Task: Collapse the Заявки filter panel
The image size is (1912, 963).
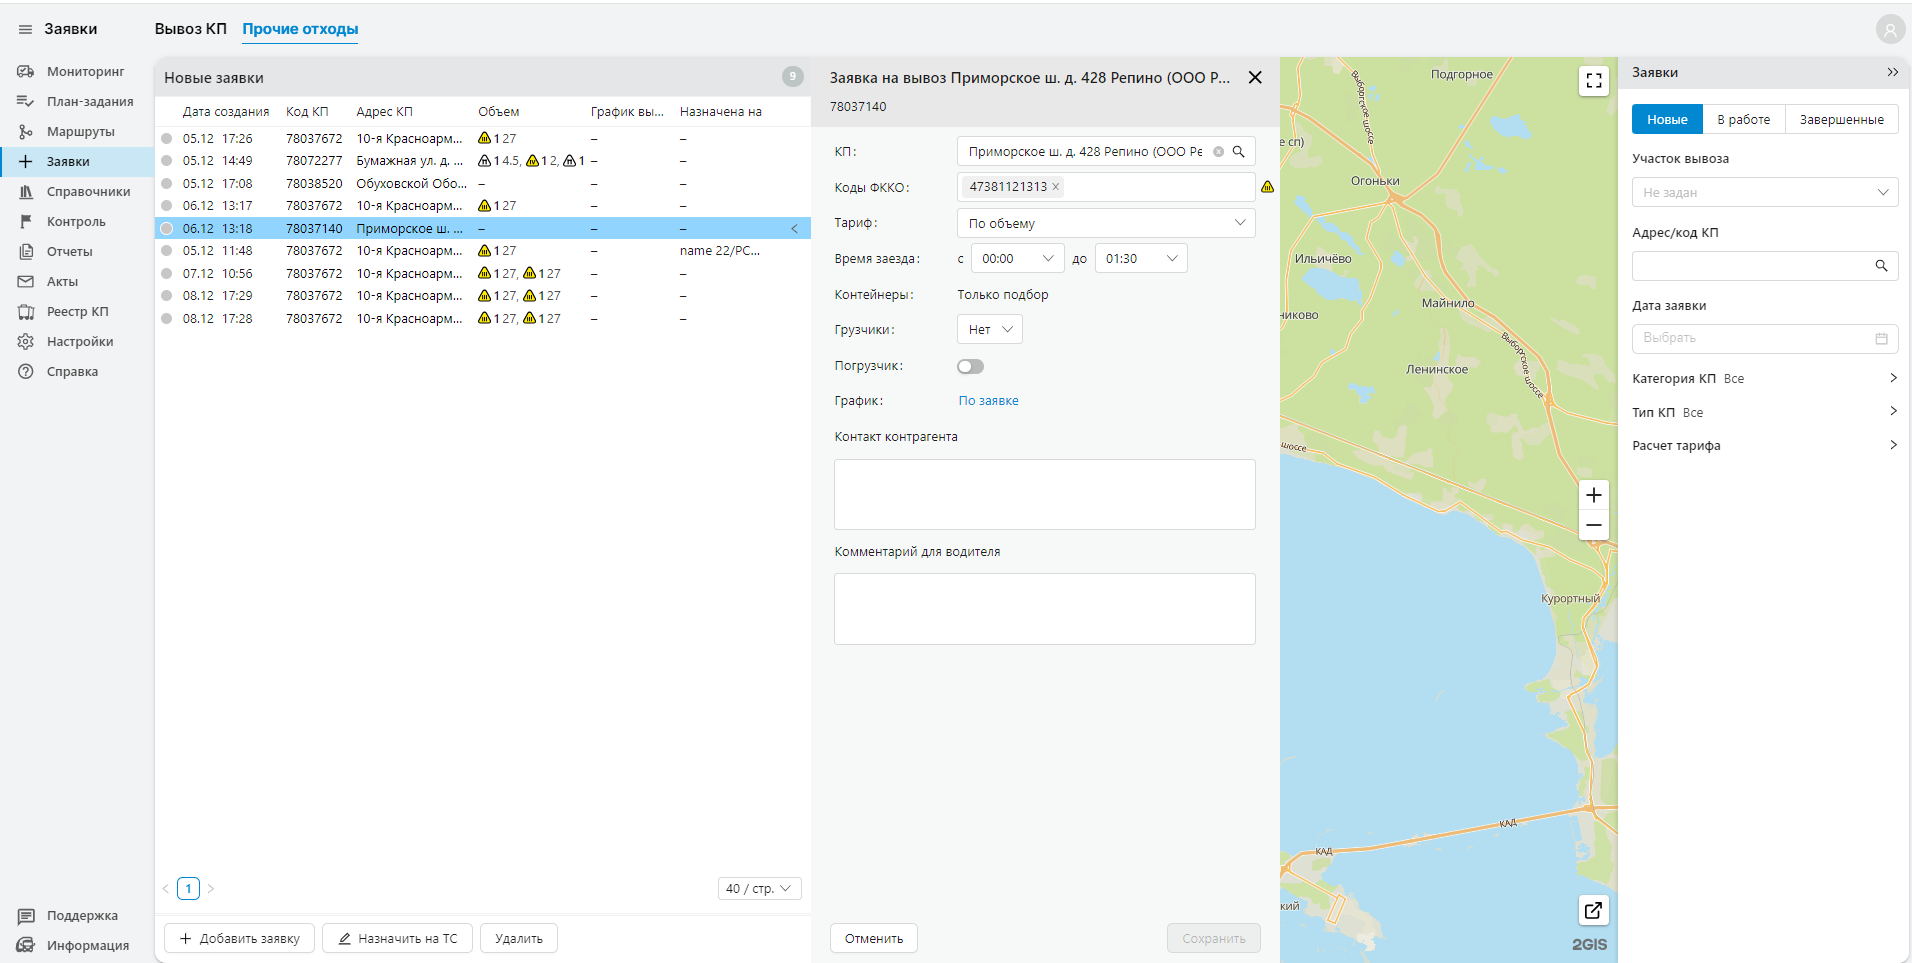Action: [x=1892, y=72]
